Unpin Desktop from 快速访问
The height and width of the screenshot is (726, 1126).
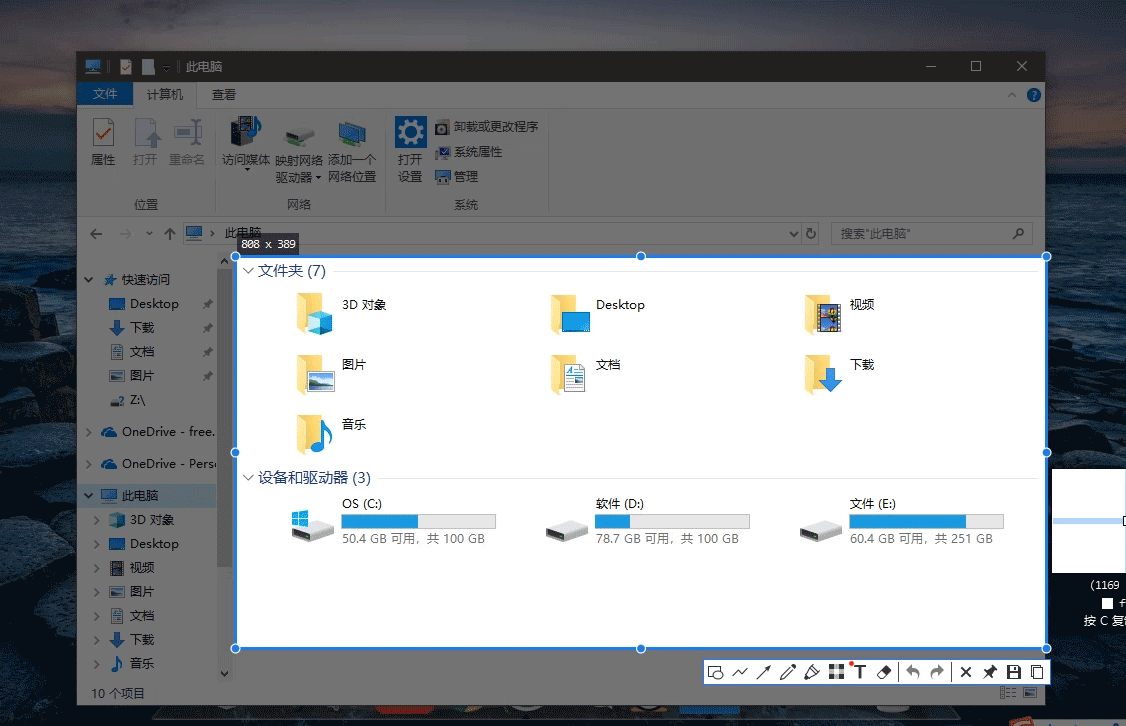click(x=208, y=304)
